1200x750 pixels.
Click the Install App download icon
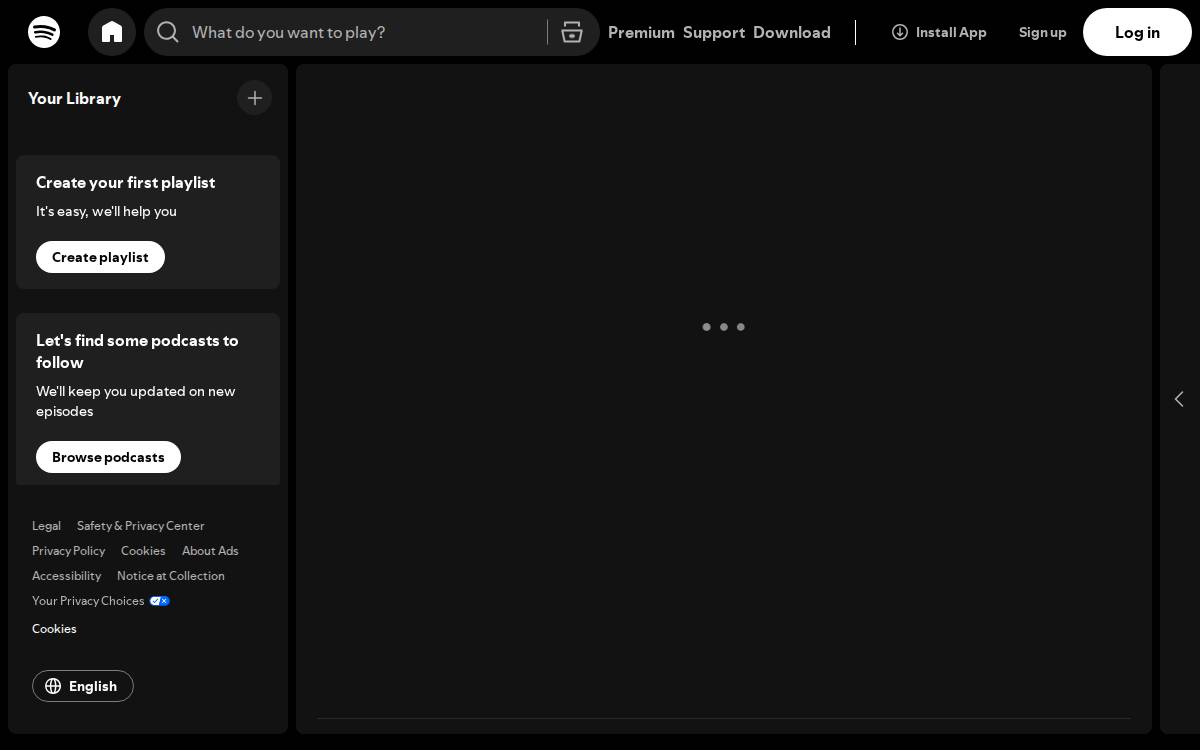click(x=900, y=32)
